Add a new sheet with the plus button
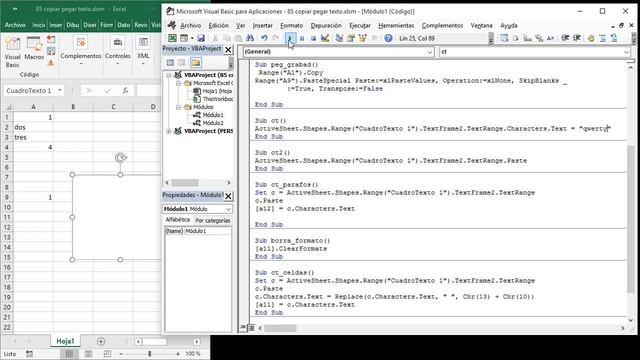The height and width of the screenshot is (360, 640). click(101, 341)
